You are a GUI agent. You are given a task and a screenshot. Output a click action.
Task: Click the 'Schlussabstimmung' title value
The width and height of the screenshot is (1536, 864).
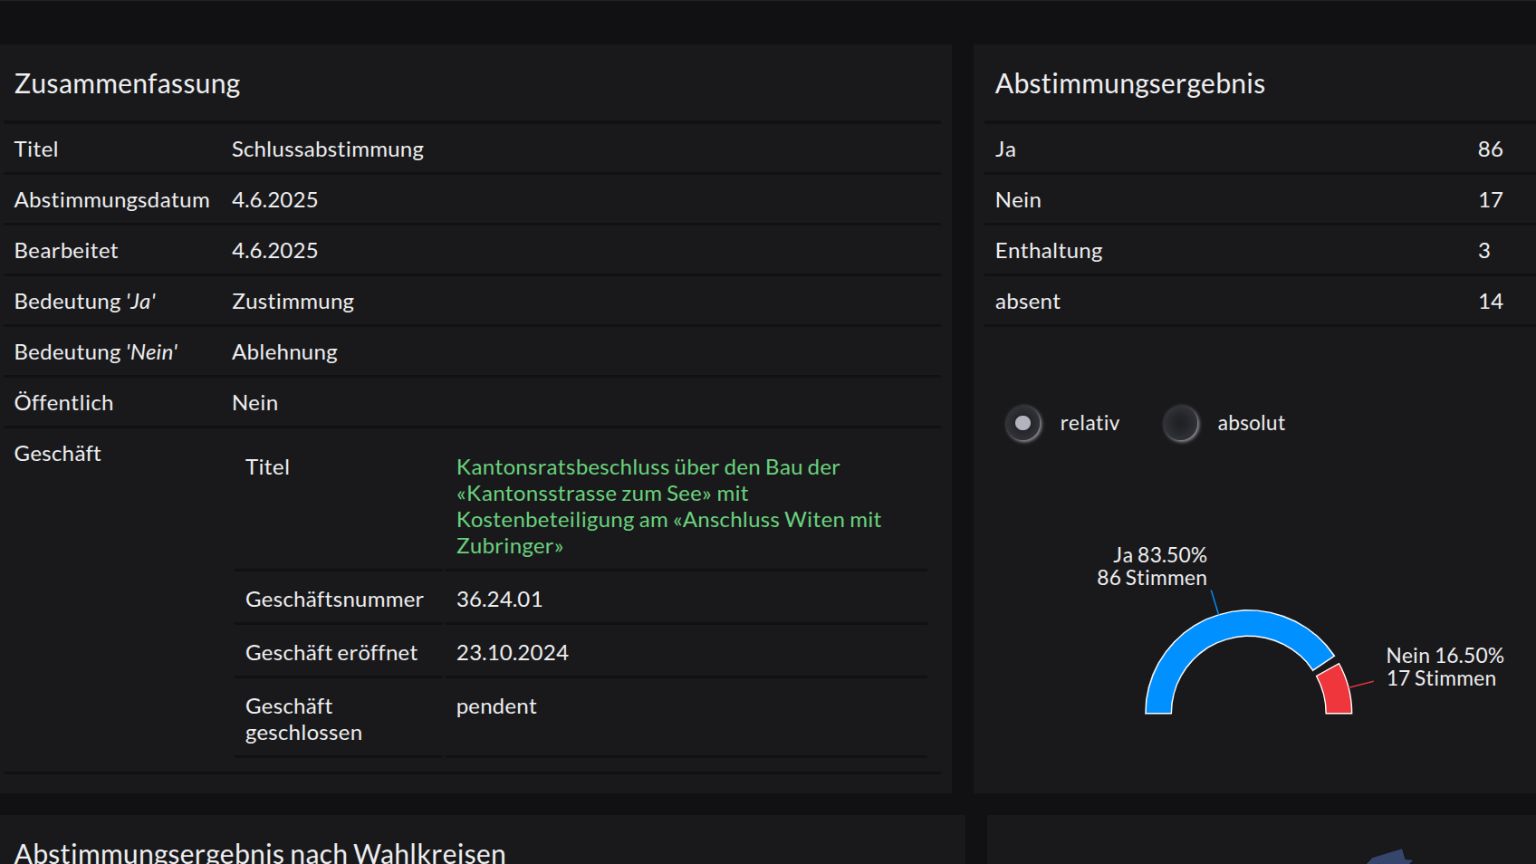tap(328, 149)
